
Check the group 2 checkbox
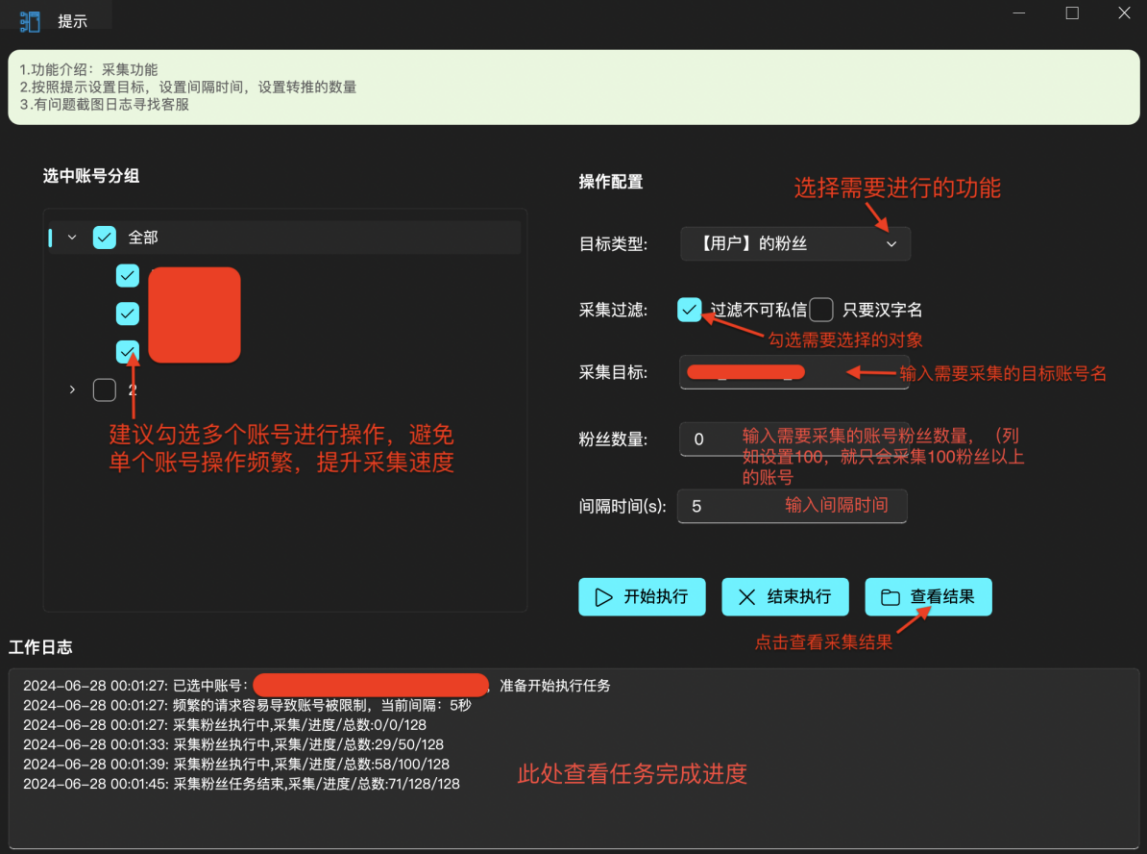[104, 390]
